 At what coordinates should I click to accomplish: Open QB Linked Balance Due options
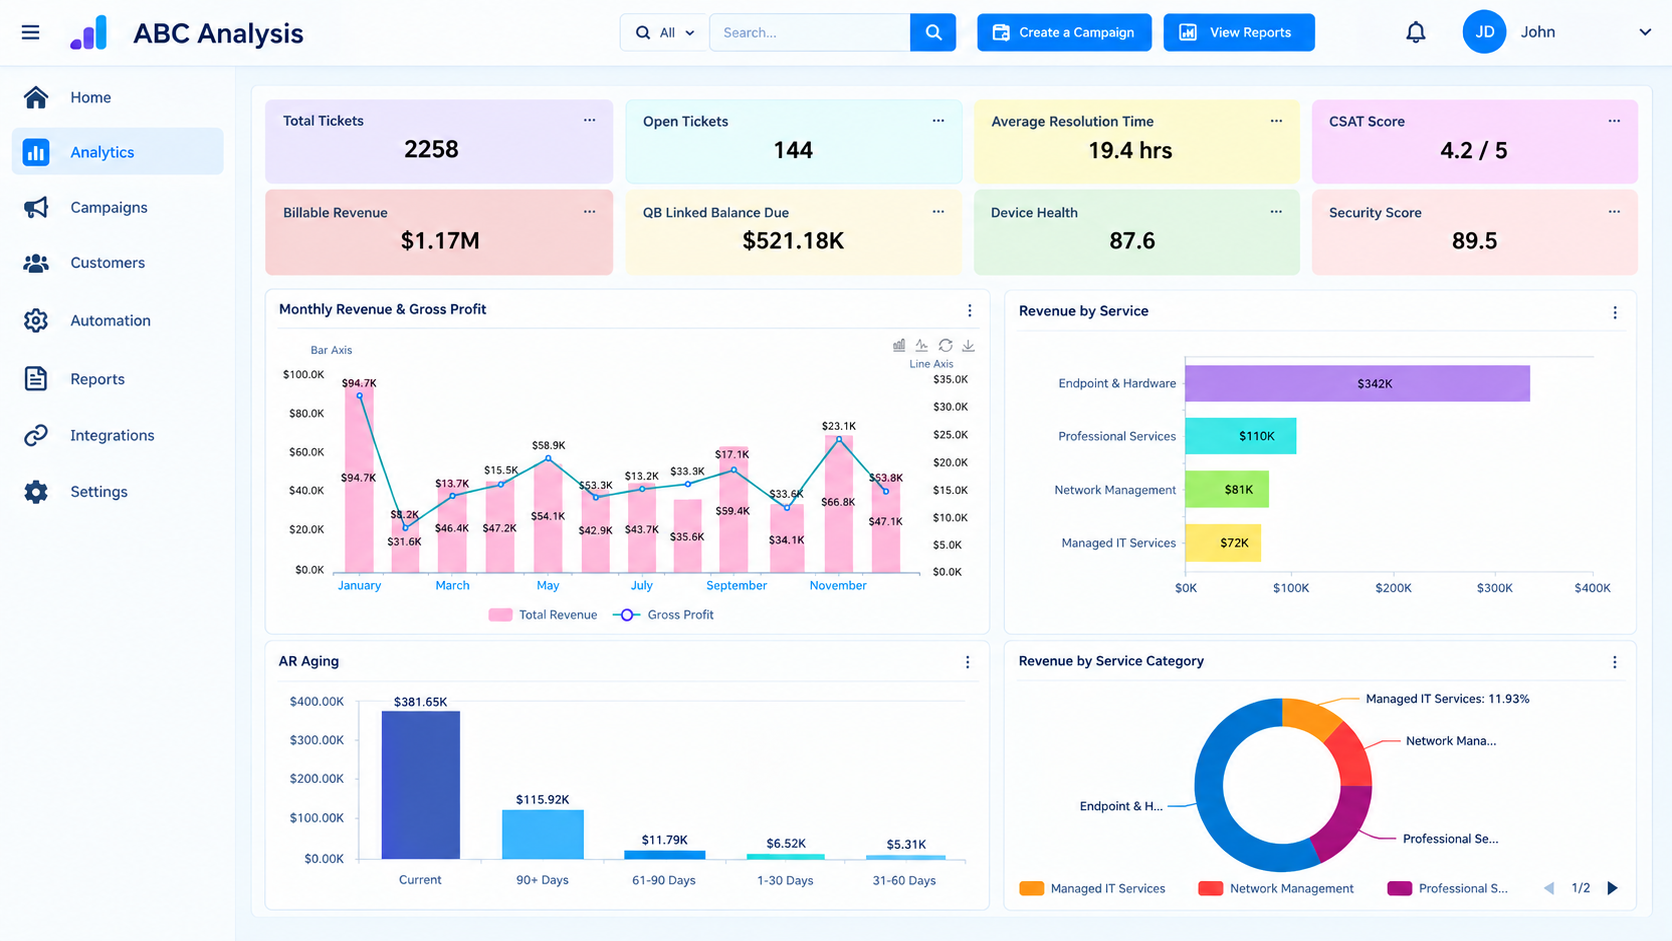coord(938,211)
